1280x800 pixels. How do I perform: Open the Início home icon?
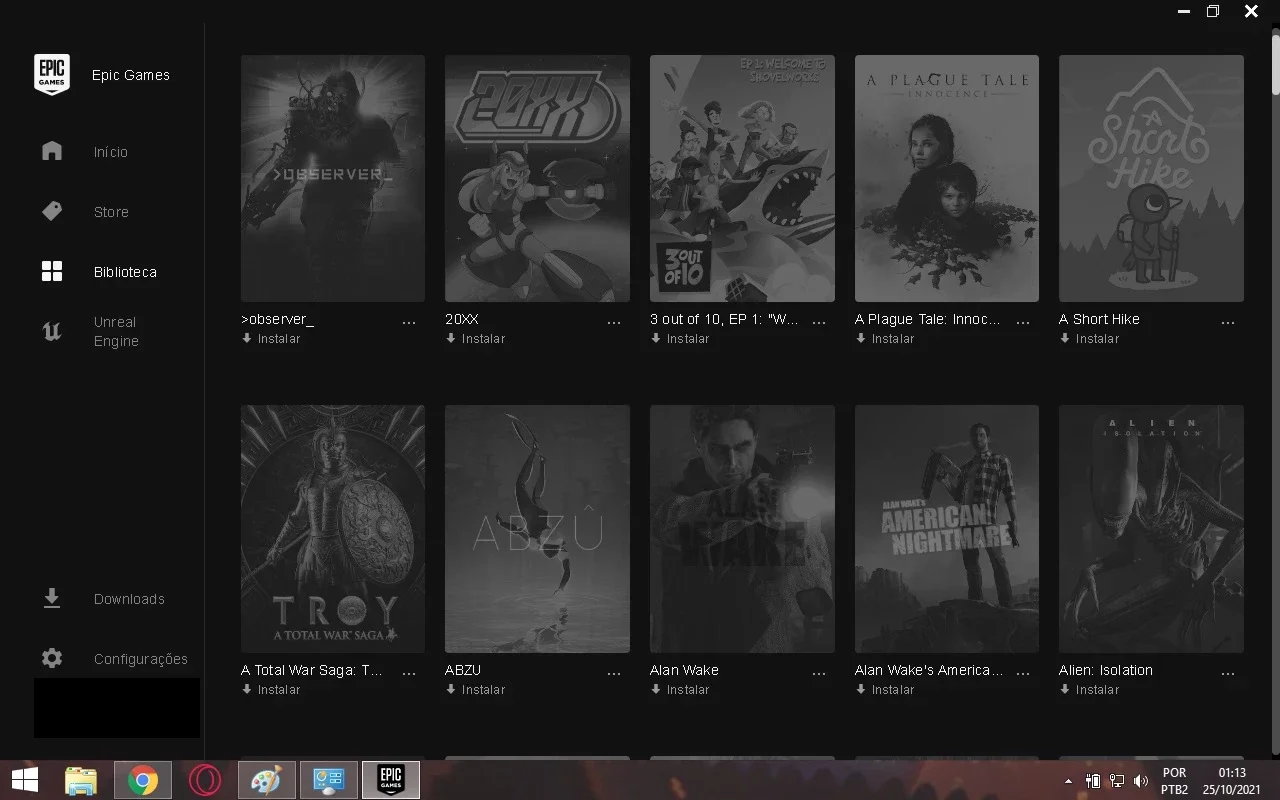pos(52,151)
